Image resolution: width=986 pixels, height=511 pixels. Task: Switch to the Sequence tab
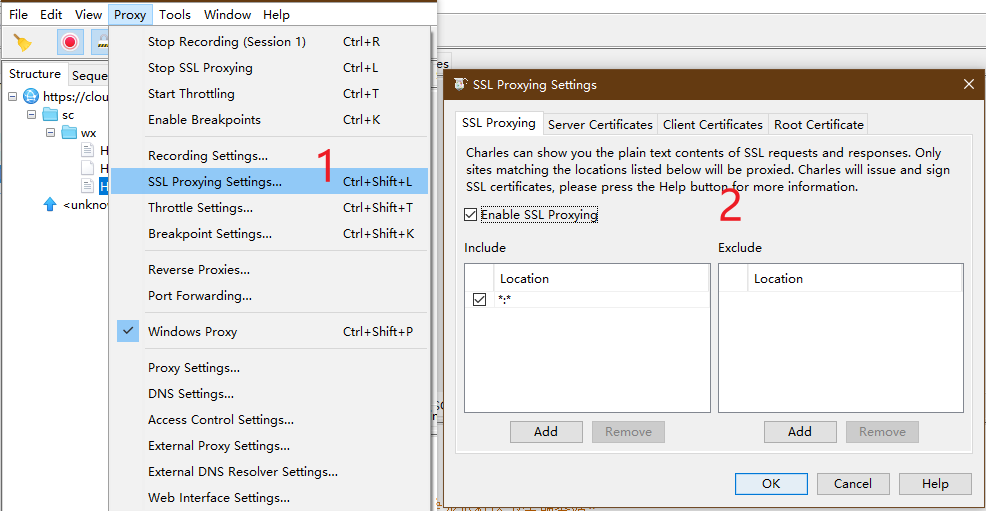[x=89, y=75]
